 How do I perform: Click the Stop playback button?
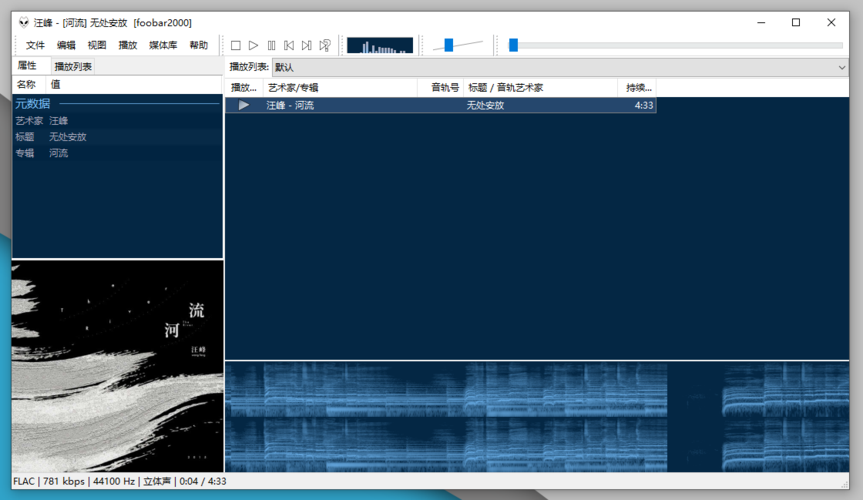236,46
